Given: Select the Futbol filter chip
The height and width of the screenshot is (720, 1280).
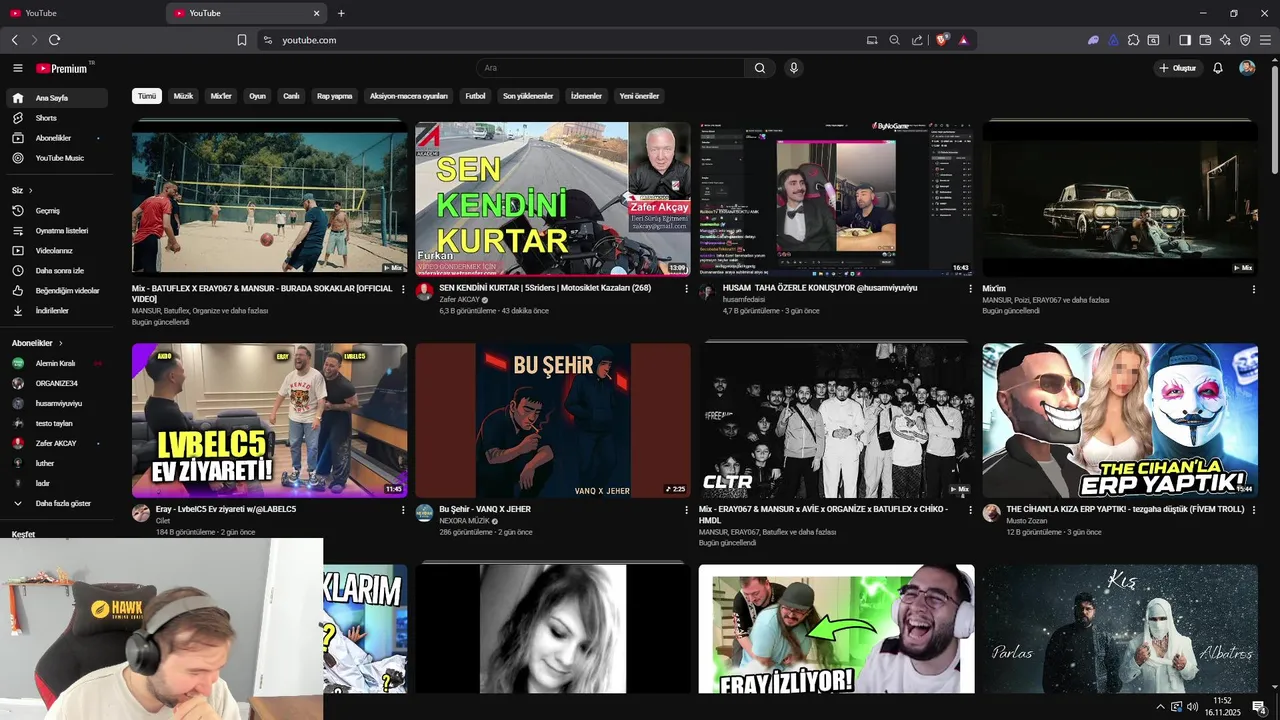Looking at the screenshot, I should coord(475,96).
